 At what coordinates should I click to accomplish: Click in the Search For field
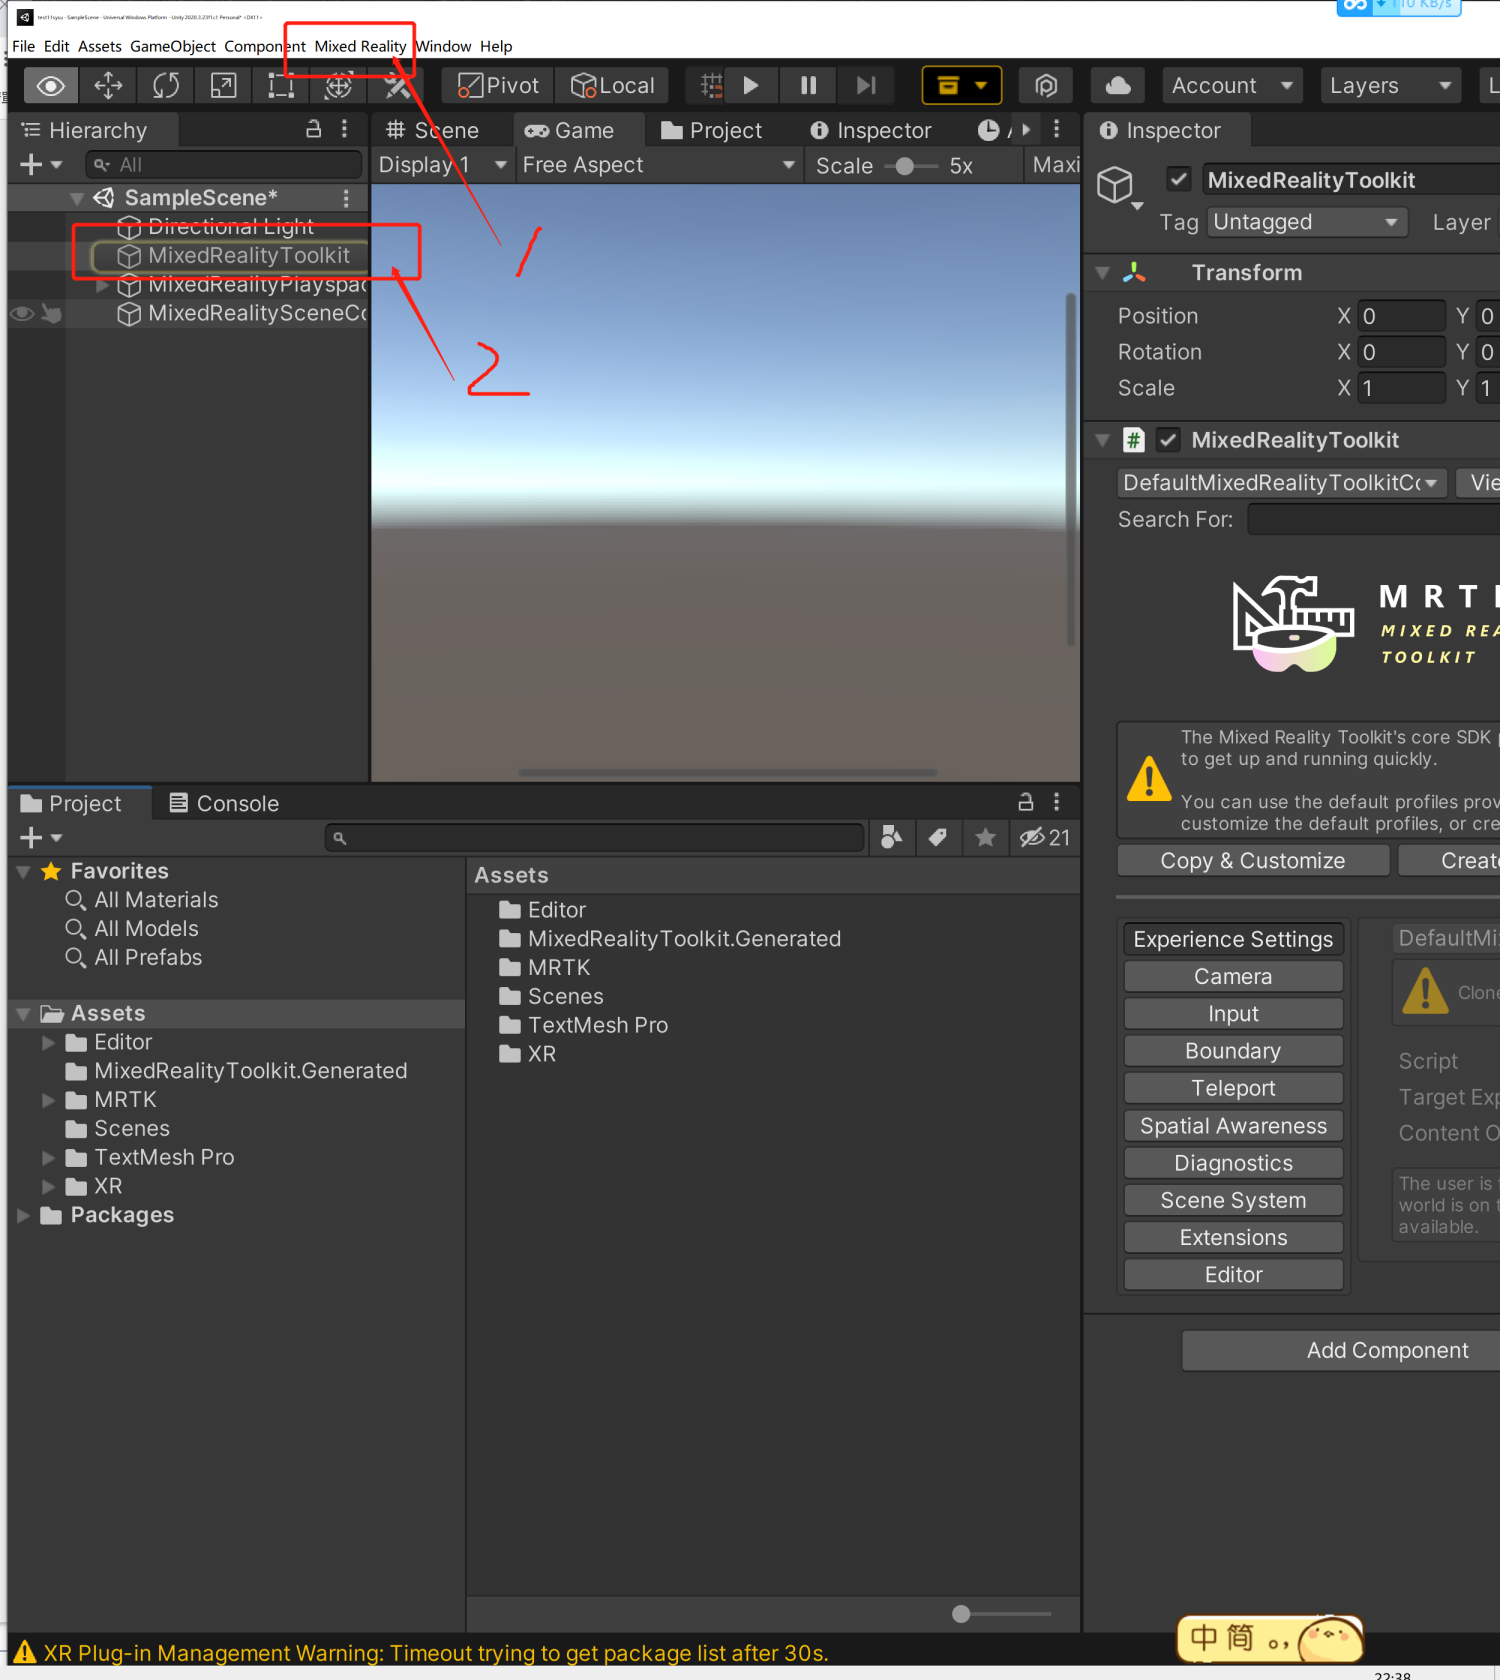click(x=1373, y=520)
